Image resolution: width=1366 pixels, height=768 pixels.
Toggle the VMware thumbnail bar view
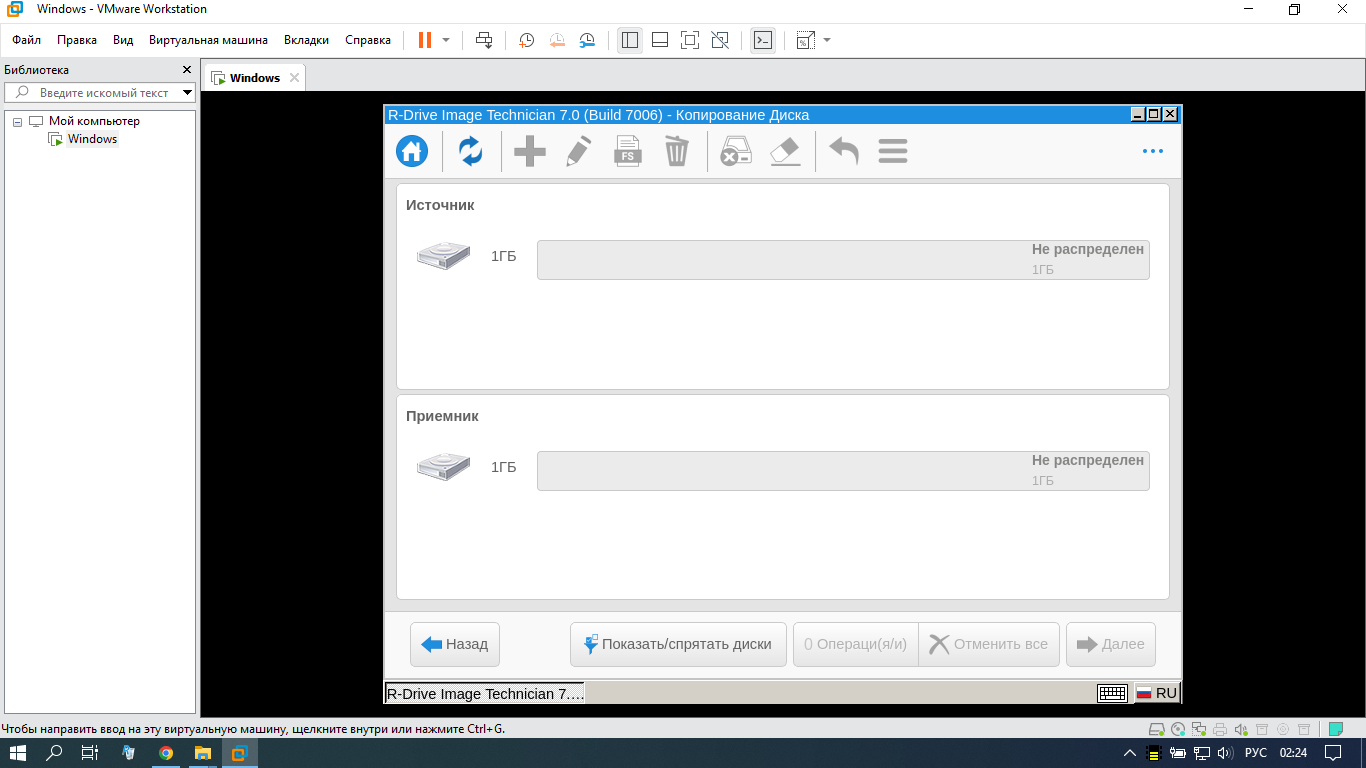coord(660,40)
